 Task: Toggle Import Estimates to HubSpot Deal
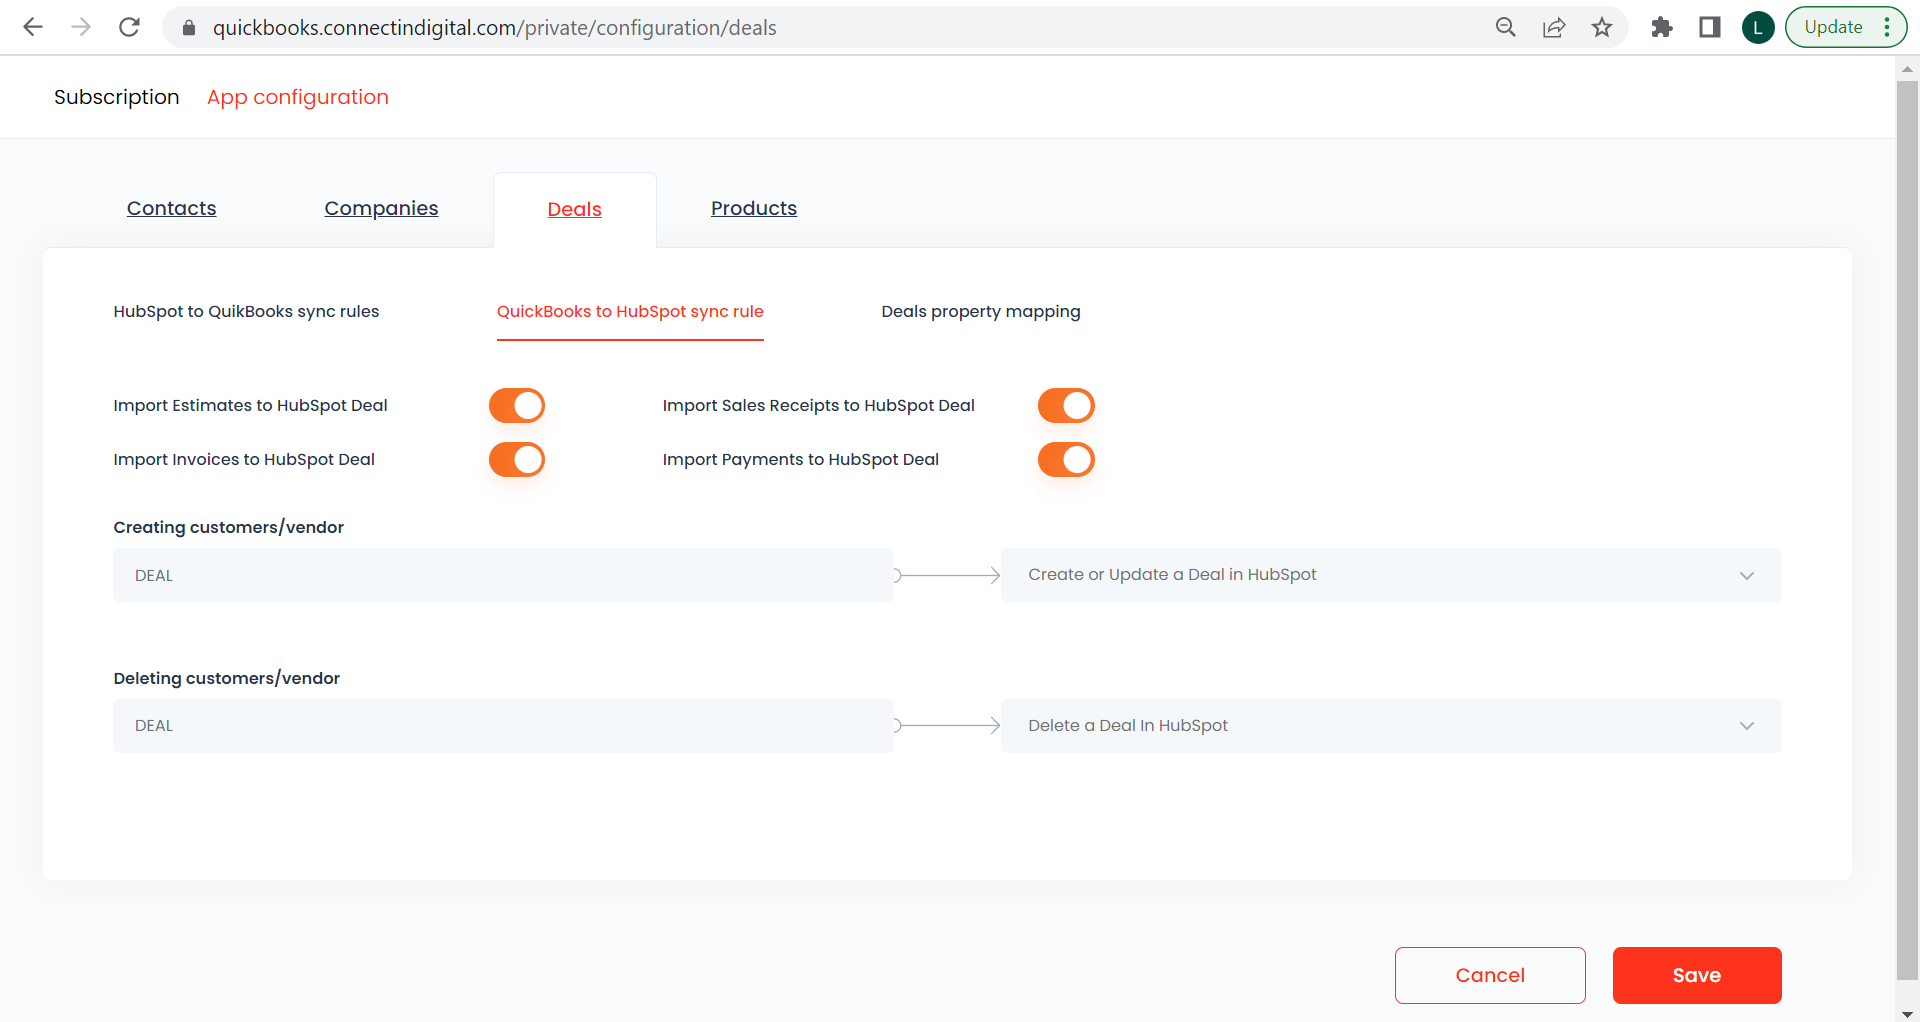[517, 406]
